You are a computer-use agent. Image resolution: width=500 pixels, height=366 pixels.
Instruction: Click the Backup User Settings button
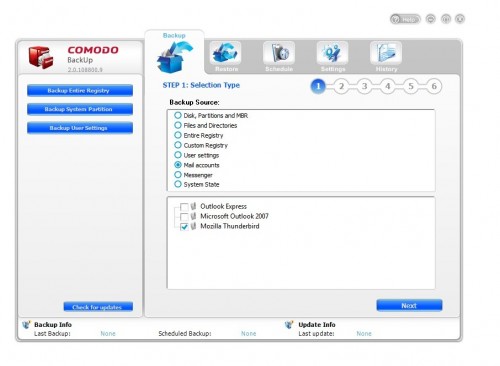coord(80,128)
